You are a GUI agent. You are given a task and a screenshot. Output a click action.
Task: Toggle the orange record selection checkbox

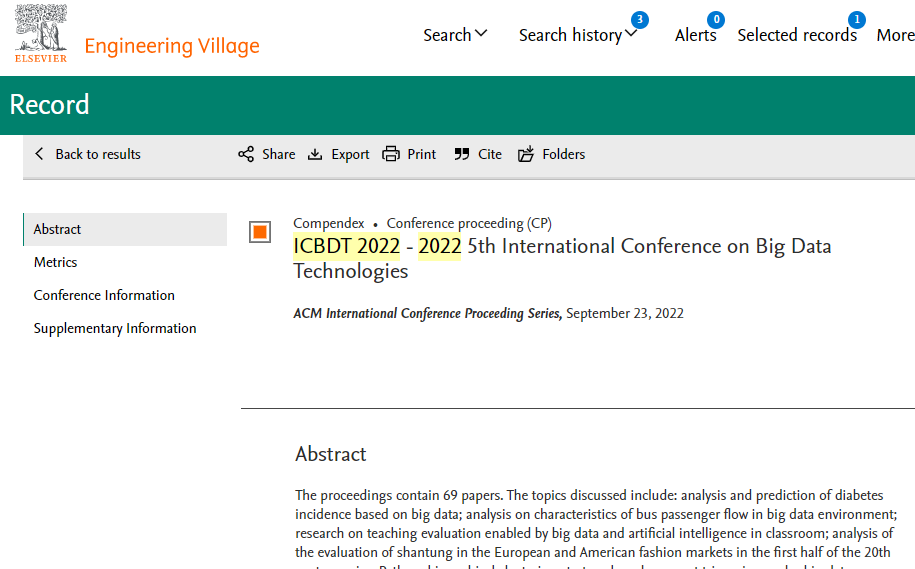[x=260, y=232]
